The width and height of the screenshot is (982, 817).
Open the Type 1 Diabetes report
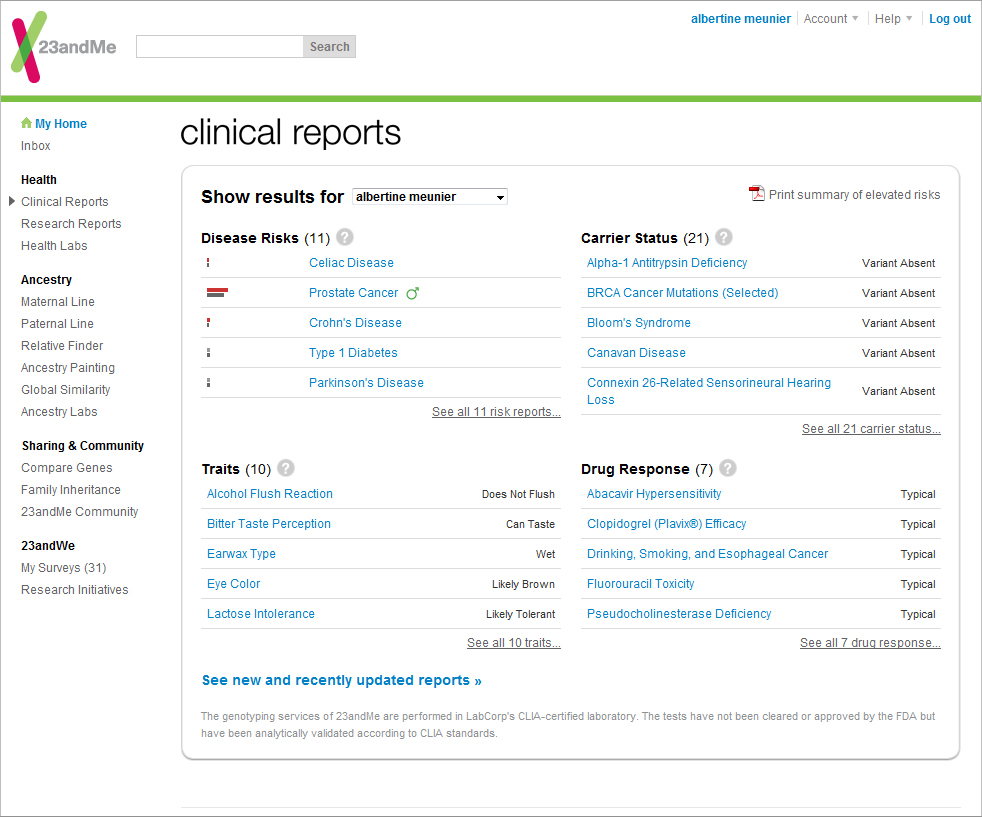353,352
